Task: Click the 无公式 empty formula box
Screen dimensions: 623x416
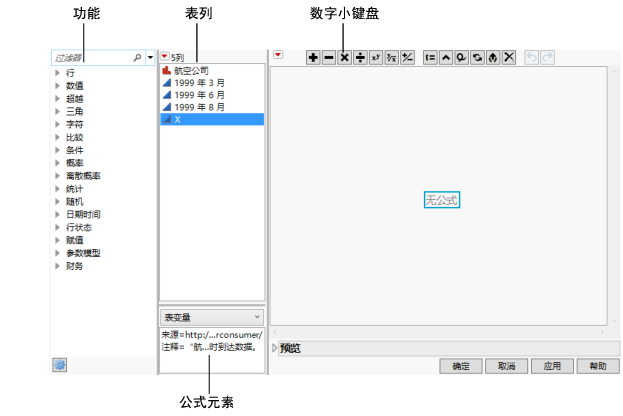Action: [442, 200]
